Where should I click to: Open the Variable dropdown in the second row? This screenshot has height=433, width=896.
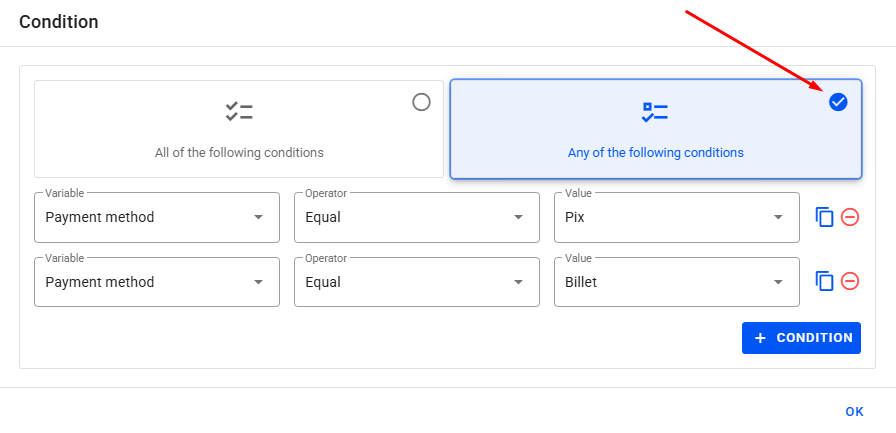pos(157,282)
